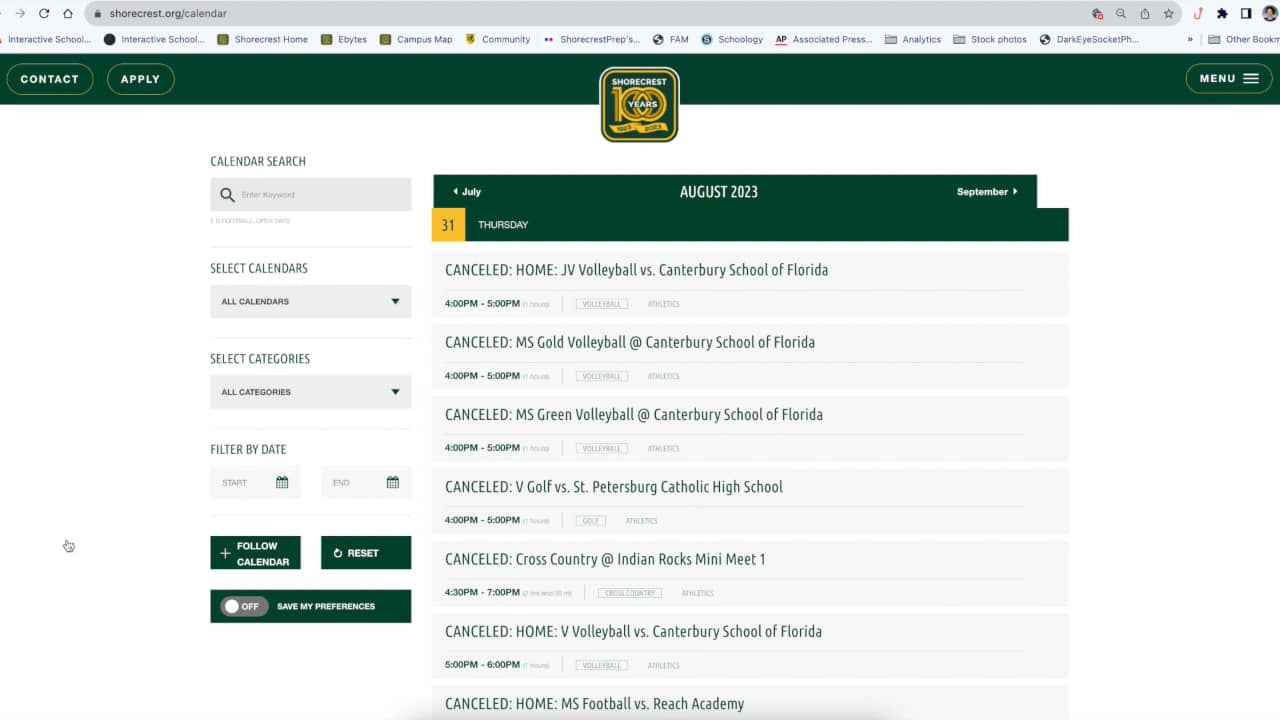1280x720 pixels.
Task: Click the browser home icon
Action: point(68,14)
